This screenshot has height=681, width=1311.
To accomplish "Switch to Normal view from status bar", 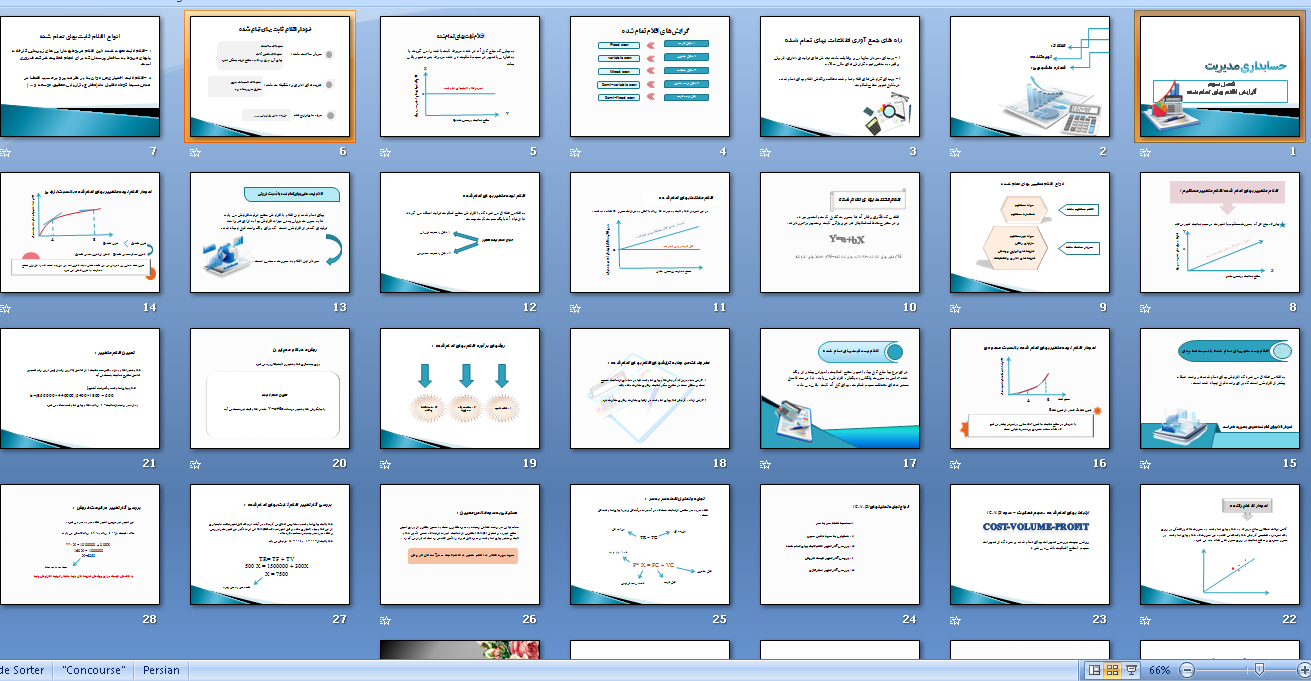I will (x=1095, y=670).
